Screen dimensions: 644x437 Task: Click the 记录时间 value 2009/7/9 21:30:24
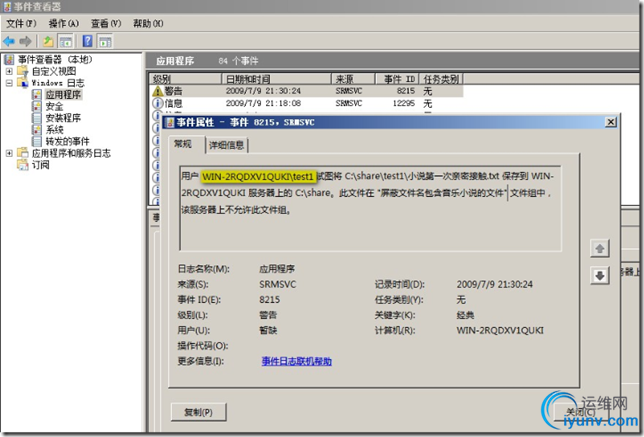tap(494, 284)
